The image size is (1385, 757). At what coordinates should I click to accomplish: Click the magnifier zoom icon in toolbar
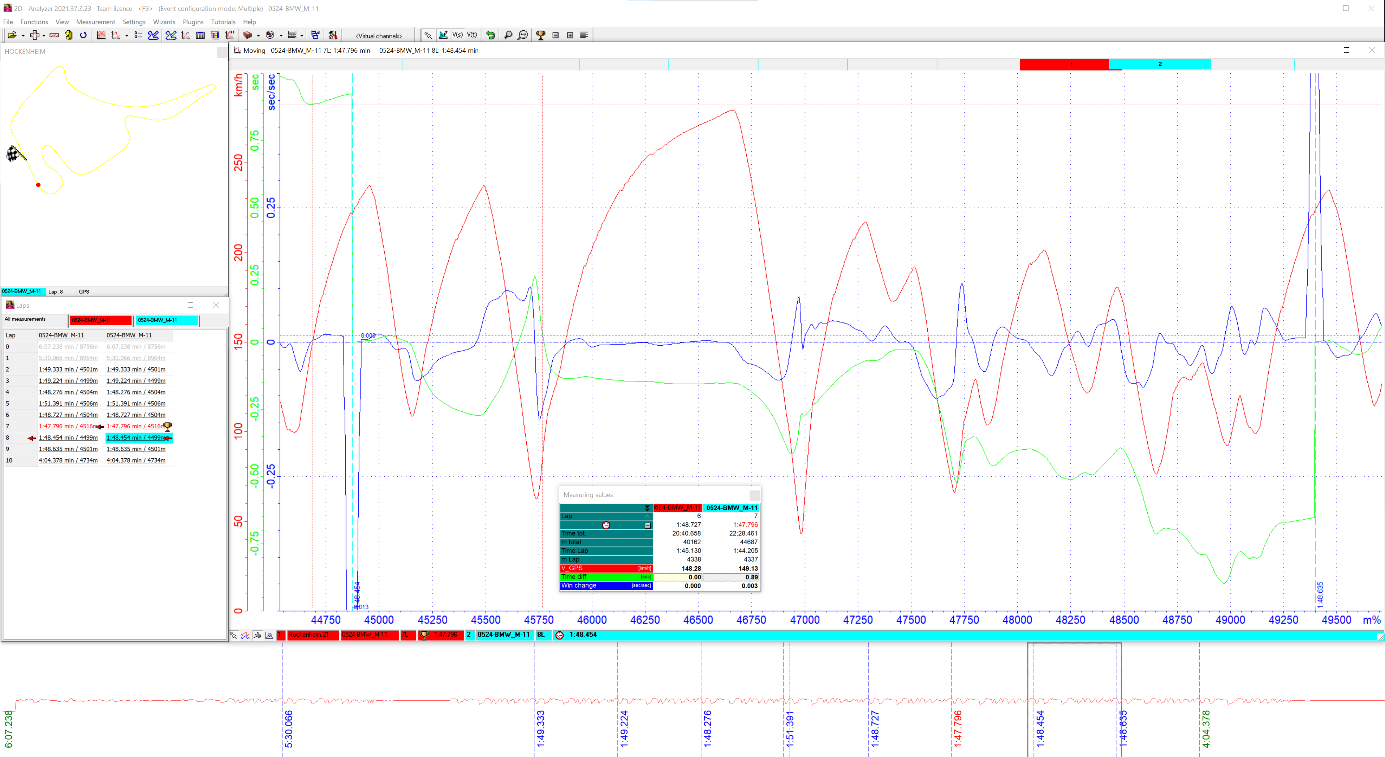click(508, 35)
